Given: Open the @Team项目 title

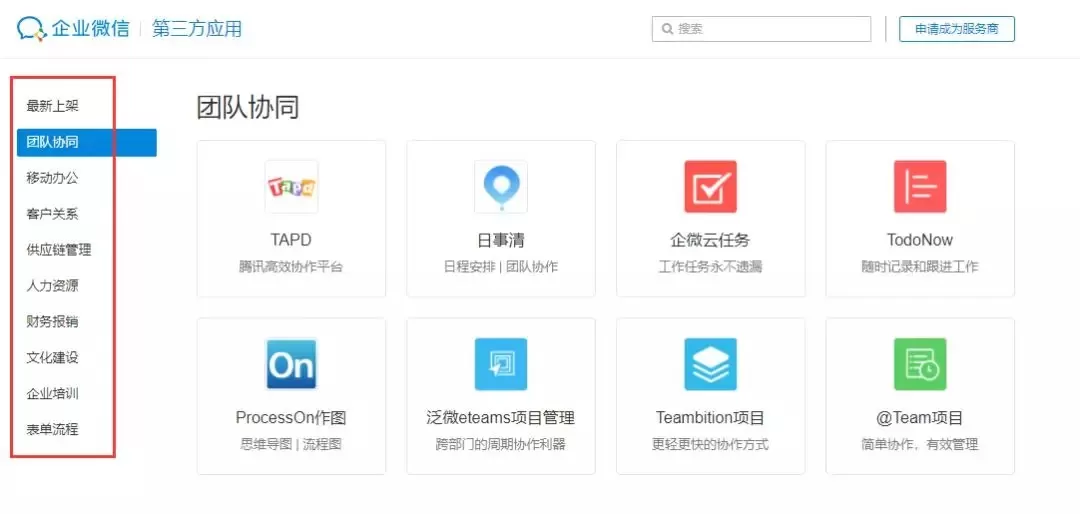Looking at the screenshot, I should 920,418.
